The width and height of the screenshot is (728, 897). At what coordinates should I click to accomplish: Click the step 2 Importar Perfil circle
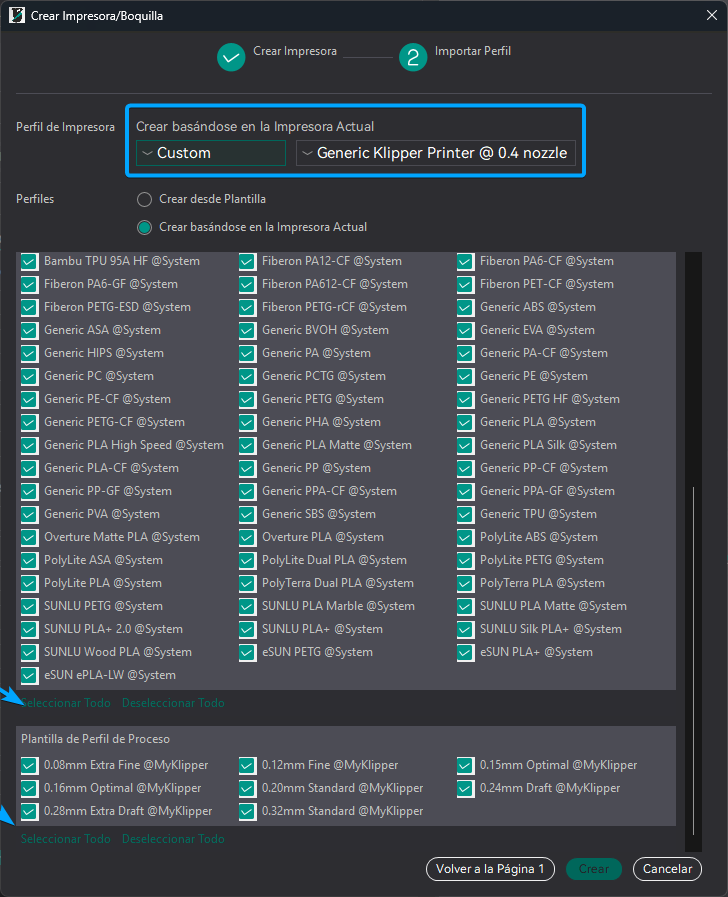pos(412,57)
